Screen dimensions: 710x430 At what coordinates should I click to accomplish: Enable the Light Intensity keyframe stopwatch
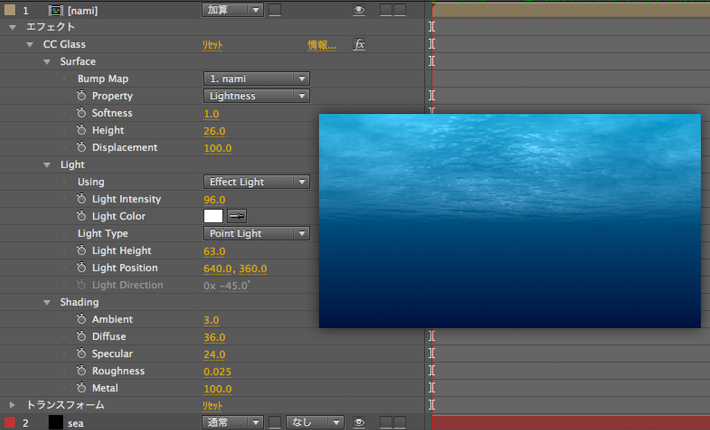tap(82, 200)
